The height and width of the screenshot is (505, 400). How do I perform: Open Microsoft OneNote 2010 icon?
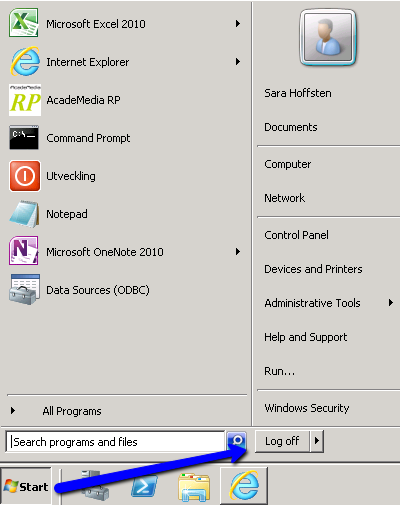(x=24, y=251)
